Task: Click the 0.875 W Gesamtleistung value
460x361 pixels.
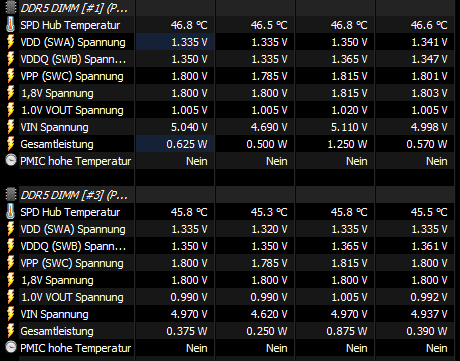Action: (347, 331)
